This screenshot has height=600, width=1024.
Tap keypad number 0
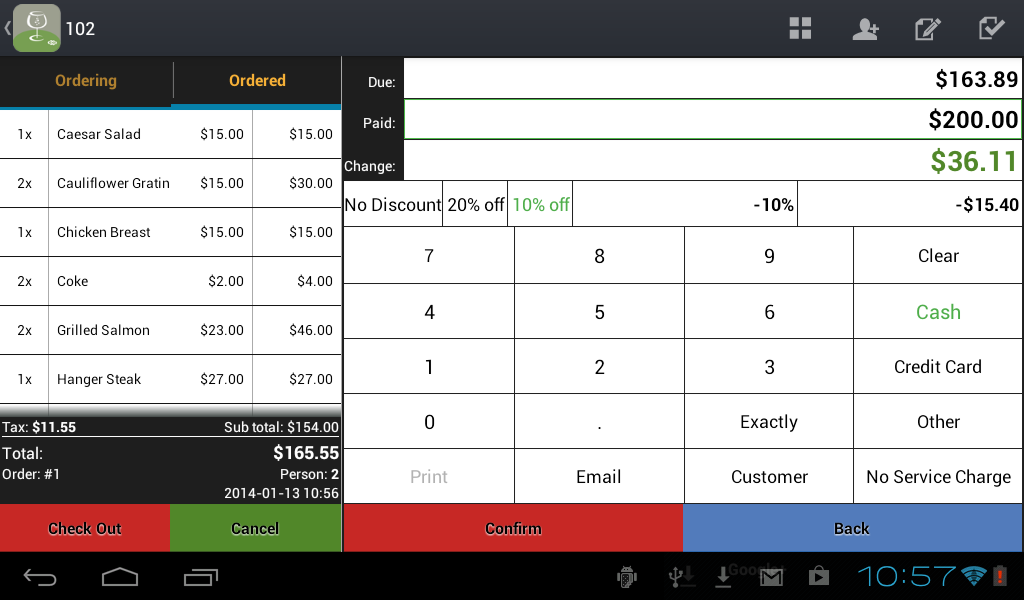429,422
